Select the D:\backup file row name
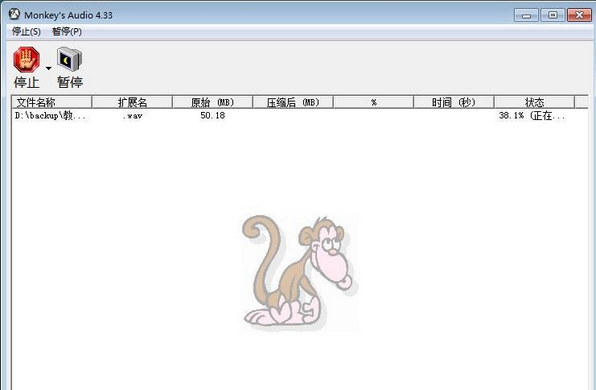The image size is (596, 390). [51, 116]
